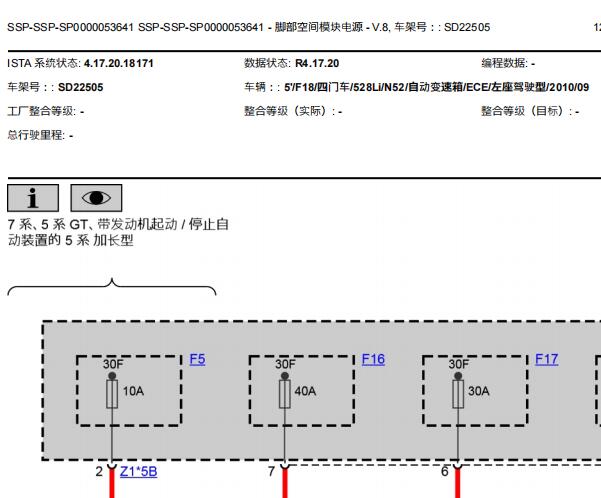Select the 30A fuse symbol in F17
This screenshot has width=601, height=498.
(x=458, y=394)
